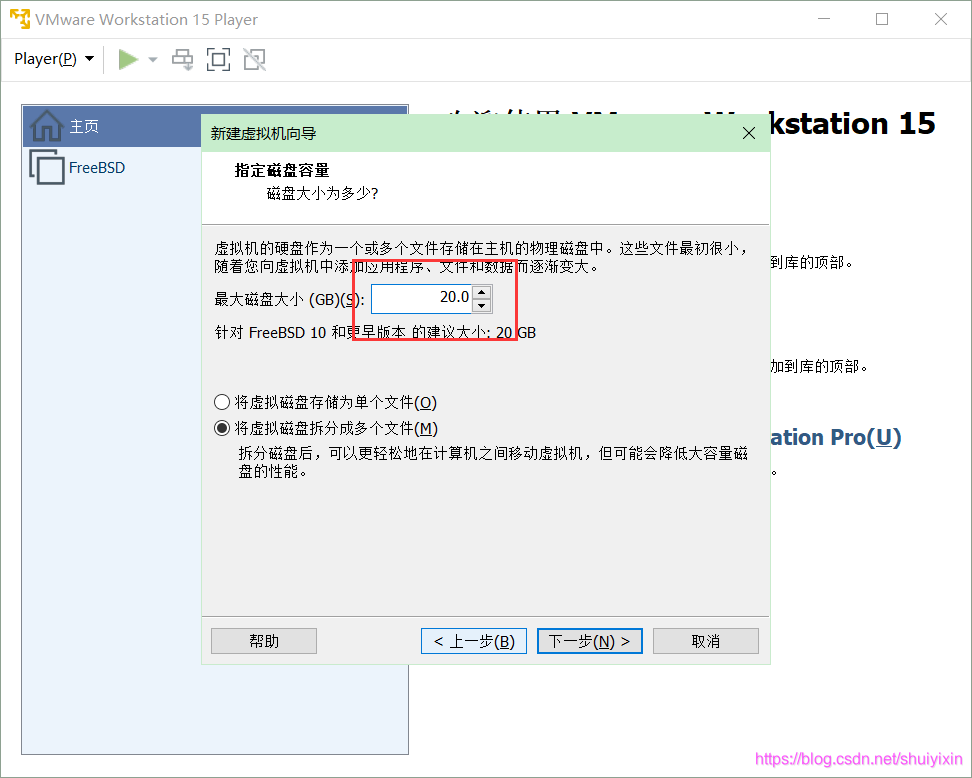Continue with 下一步(N) button
This screenshot has width=972, height=778.
[590, 641]
